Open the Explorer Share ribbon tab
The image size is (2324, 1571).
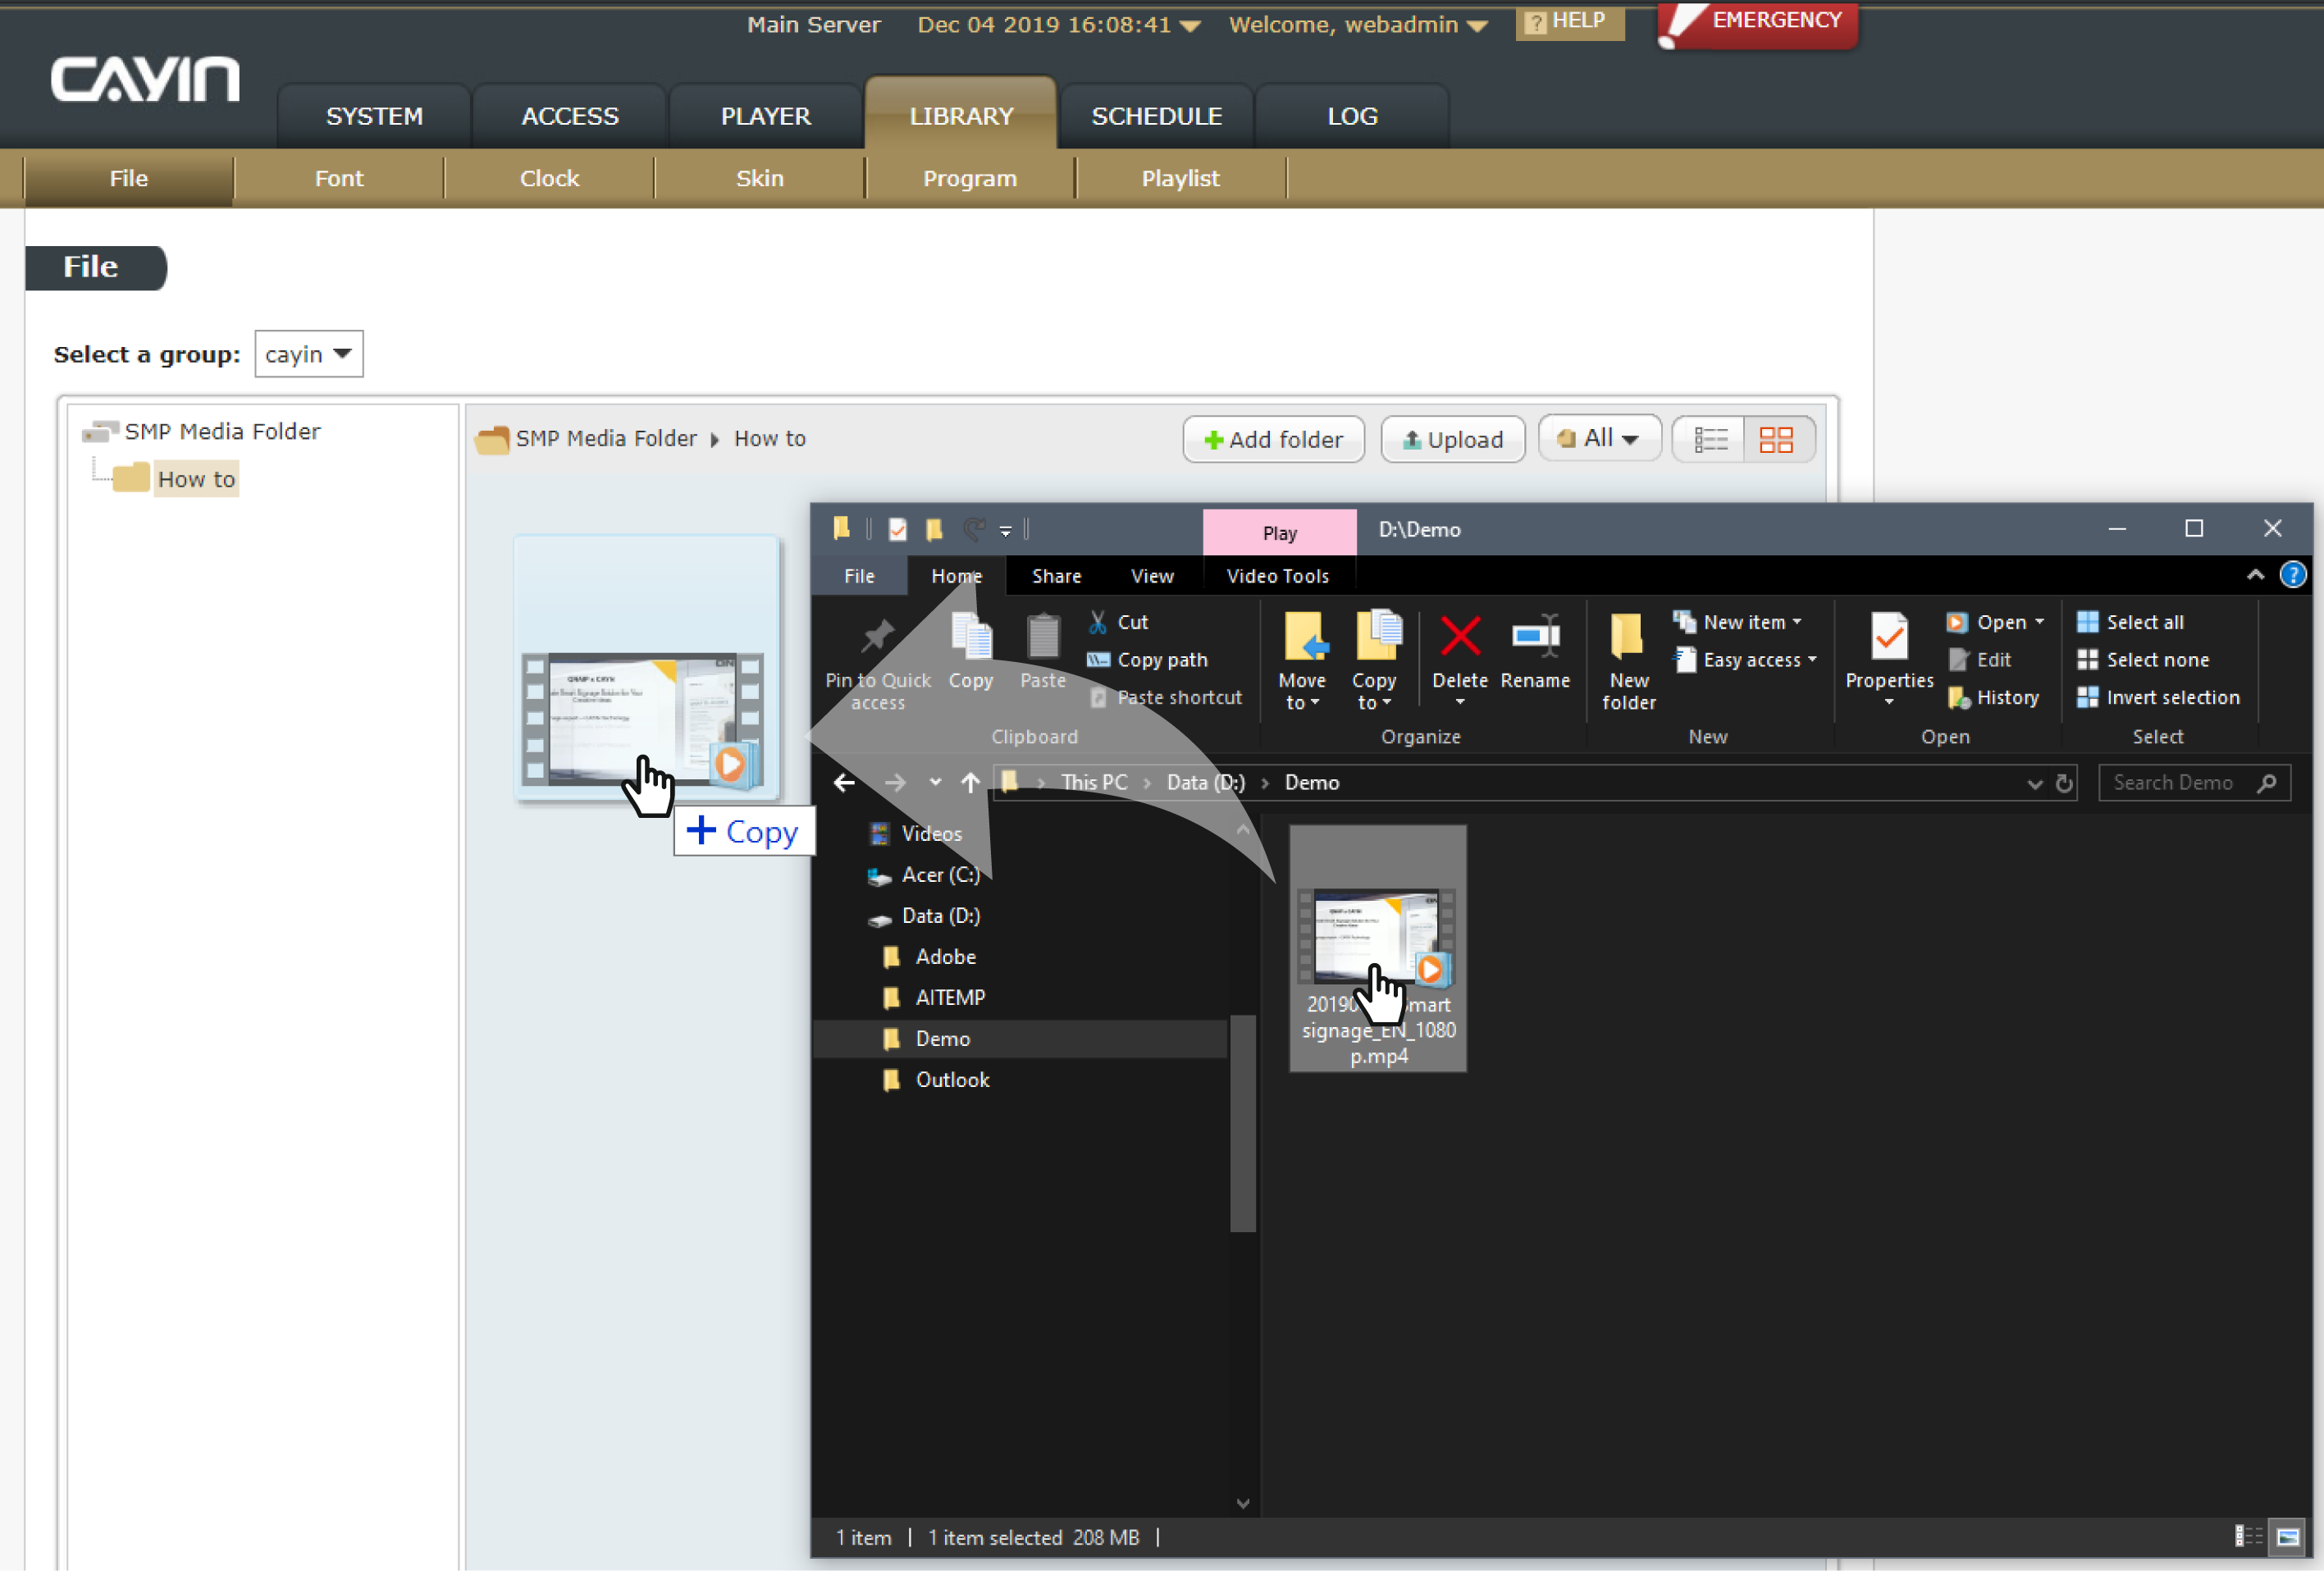pos(1056,576)
